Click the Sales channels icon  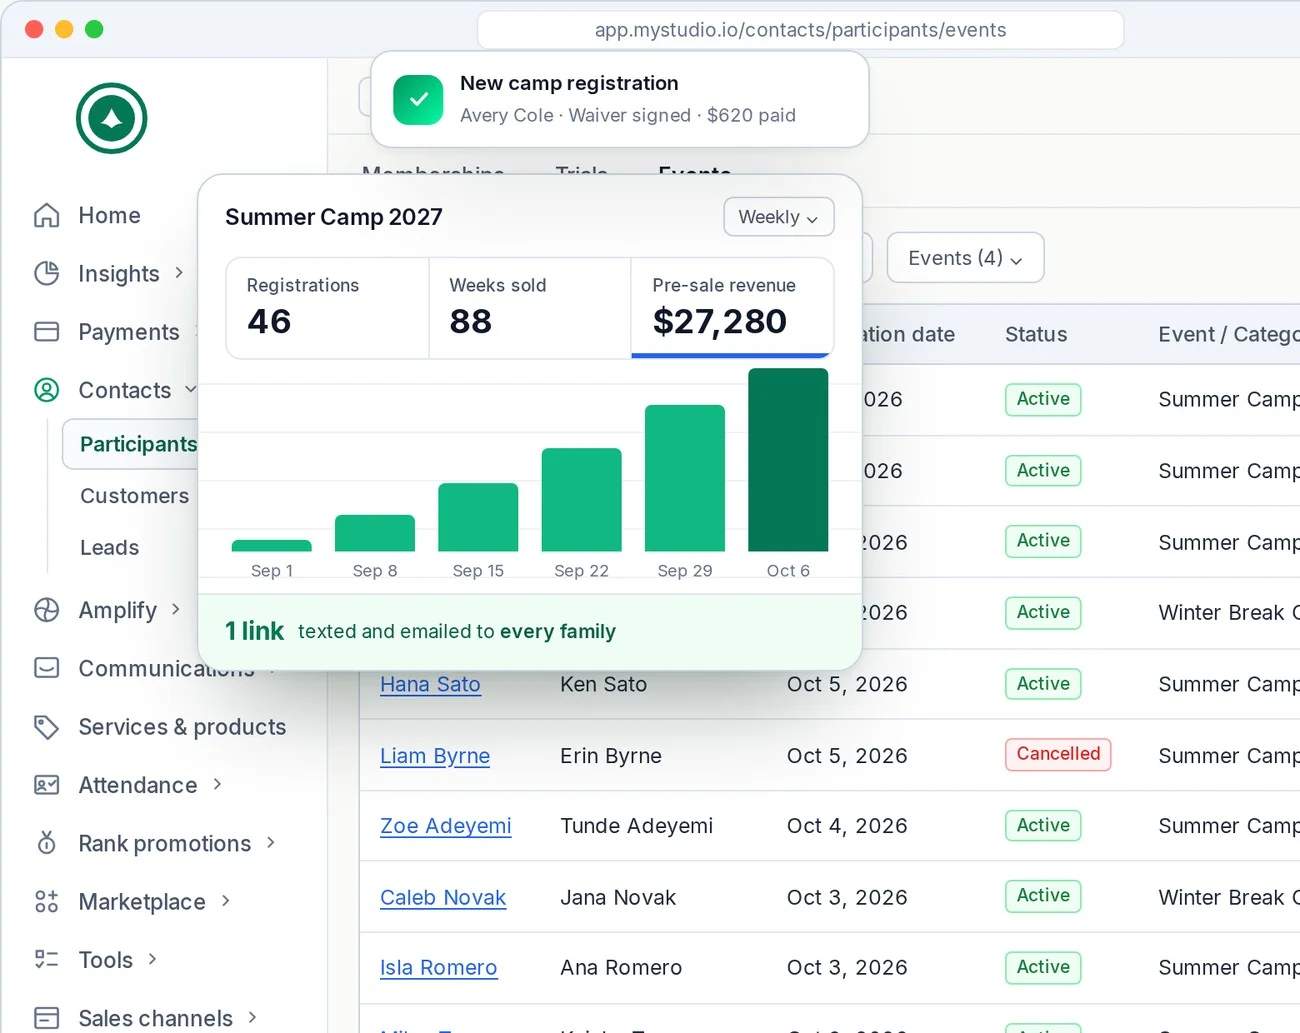pyautogui.click(x=47, y=1017)
